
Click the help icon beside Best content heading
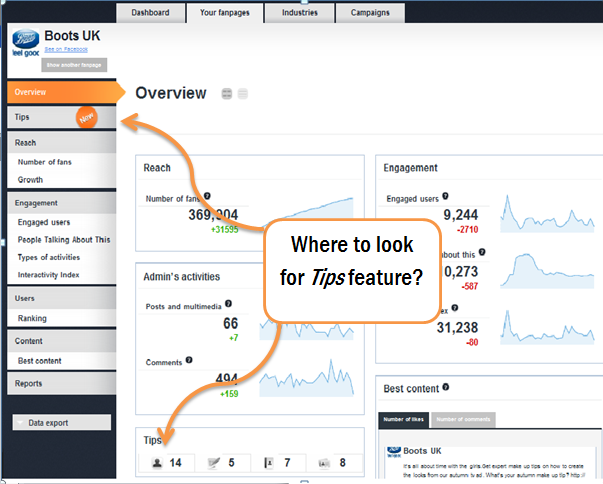pyautogui.click(x=445, y=387)
